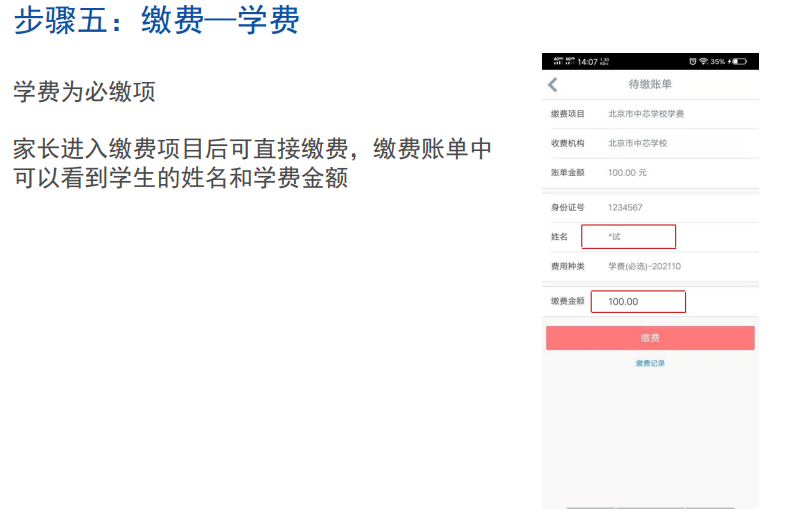This screenshot has width=797, height=517.
Task: Click the 14:07 clock in status bar
Action: [x=587, y=62]
